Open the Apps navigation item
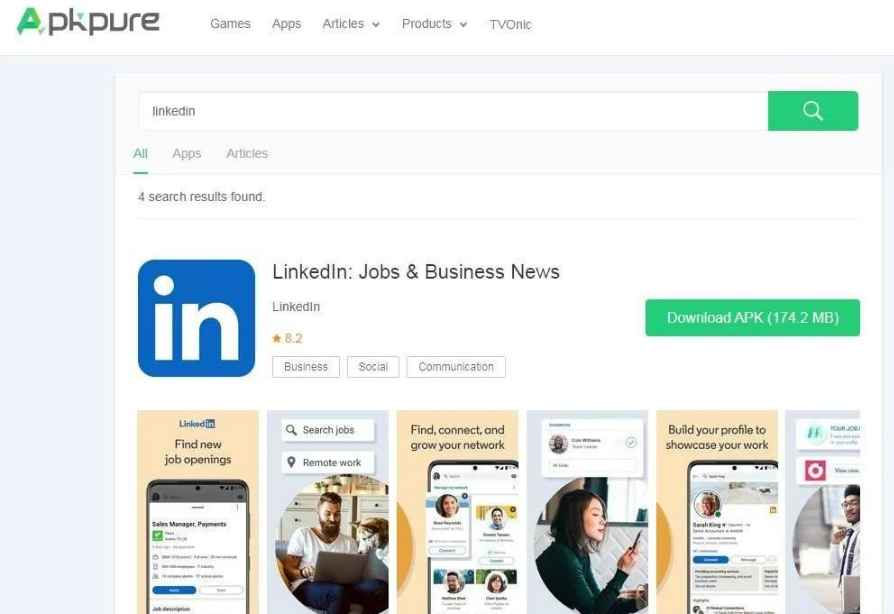The image size is (894, 614). point(286,24)
